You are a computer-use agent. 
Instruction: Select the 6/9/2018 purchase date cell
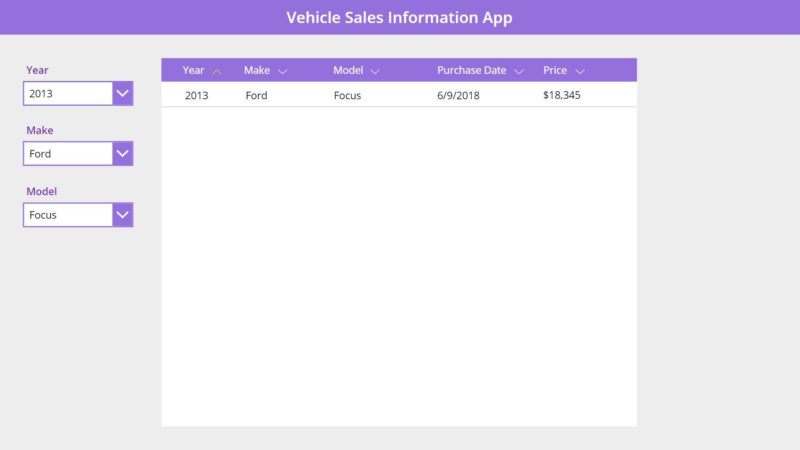[x=458, y=95]
